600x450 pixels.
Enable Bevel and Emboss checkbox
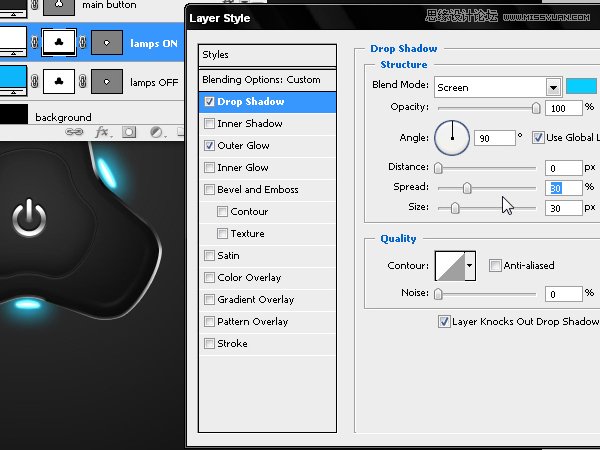coord(209,189)
